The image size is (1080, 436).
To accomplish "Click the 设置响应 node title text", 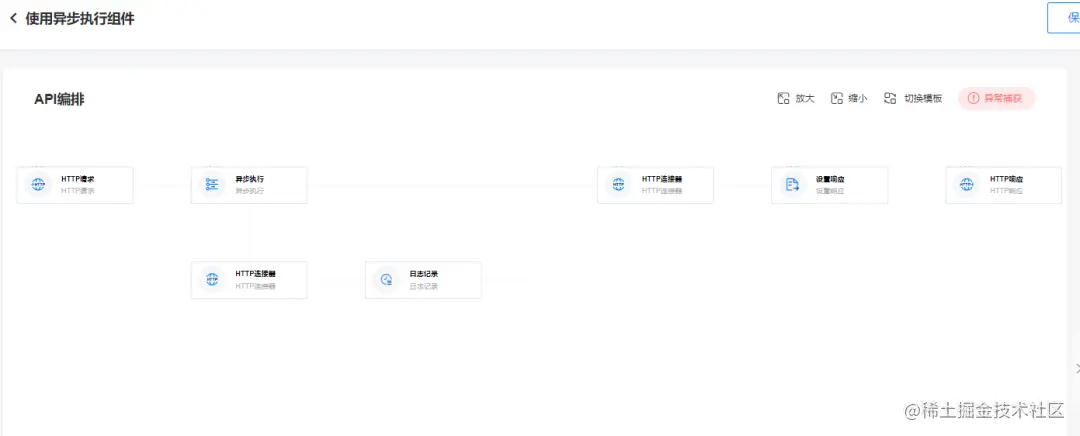I will coord(830,179).
